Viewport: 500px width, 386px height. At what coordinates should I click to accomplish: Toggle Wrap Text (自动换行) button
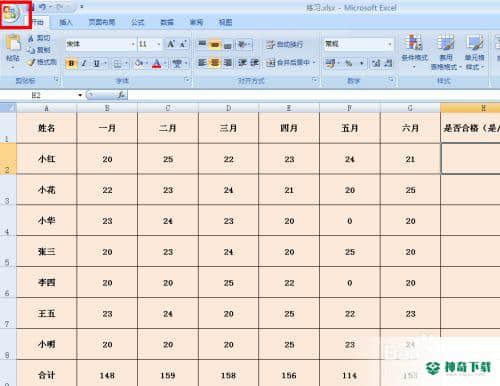point(285,44)
